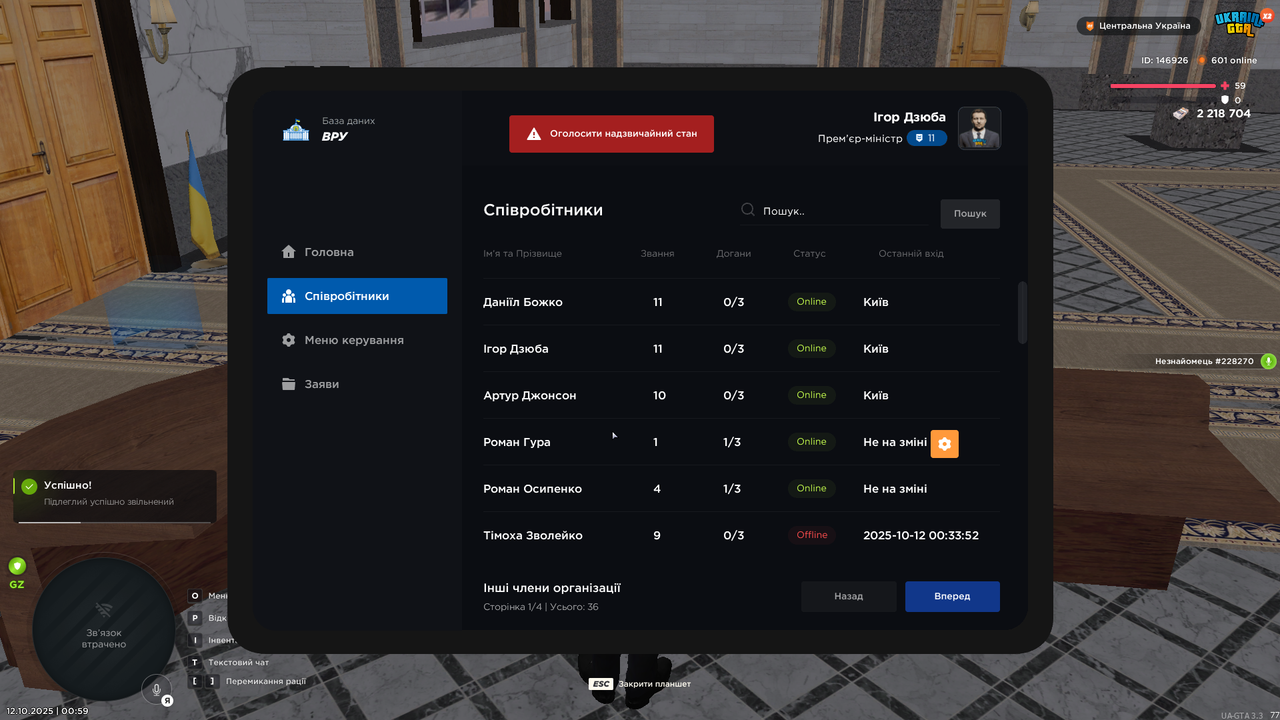
Task: Select employee Тімоха Зволейко
Action: [741, 535]
